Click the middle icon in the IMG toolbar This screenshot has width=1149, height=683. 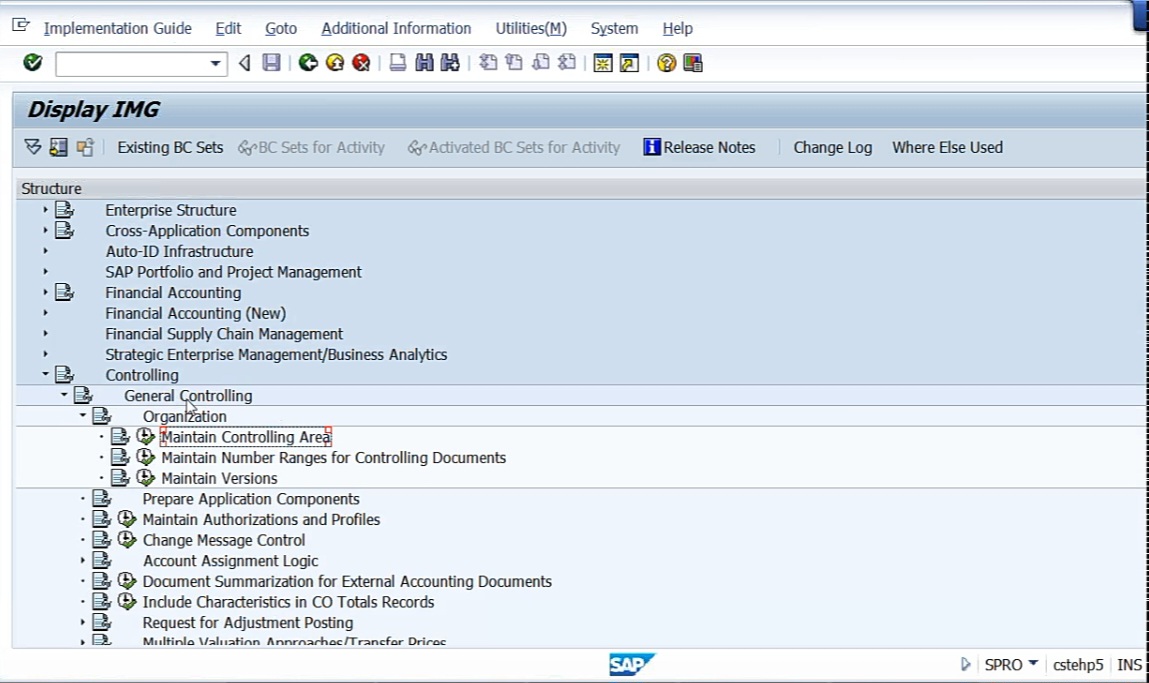59,147
